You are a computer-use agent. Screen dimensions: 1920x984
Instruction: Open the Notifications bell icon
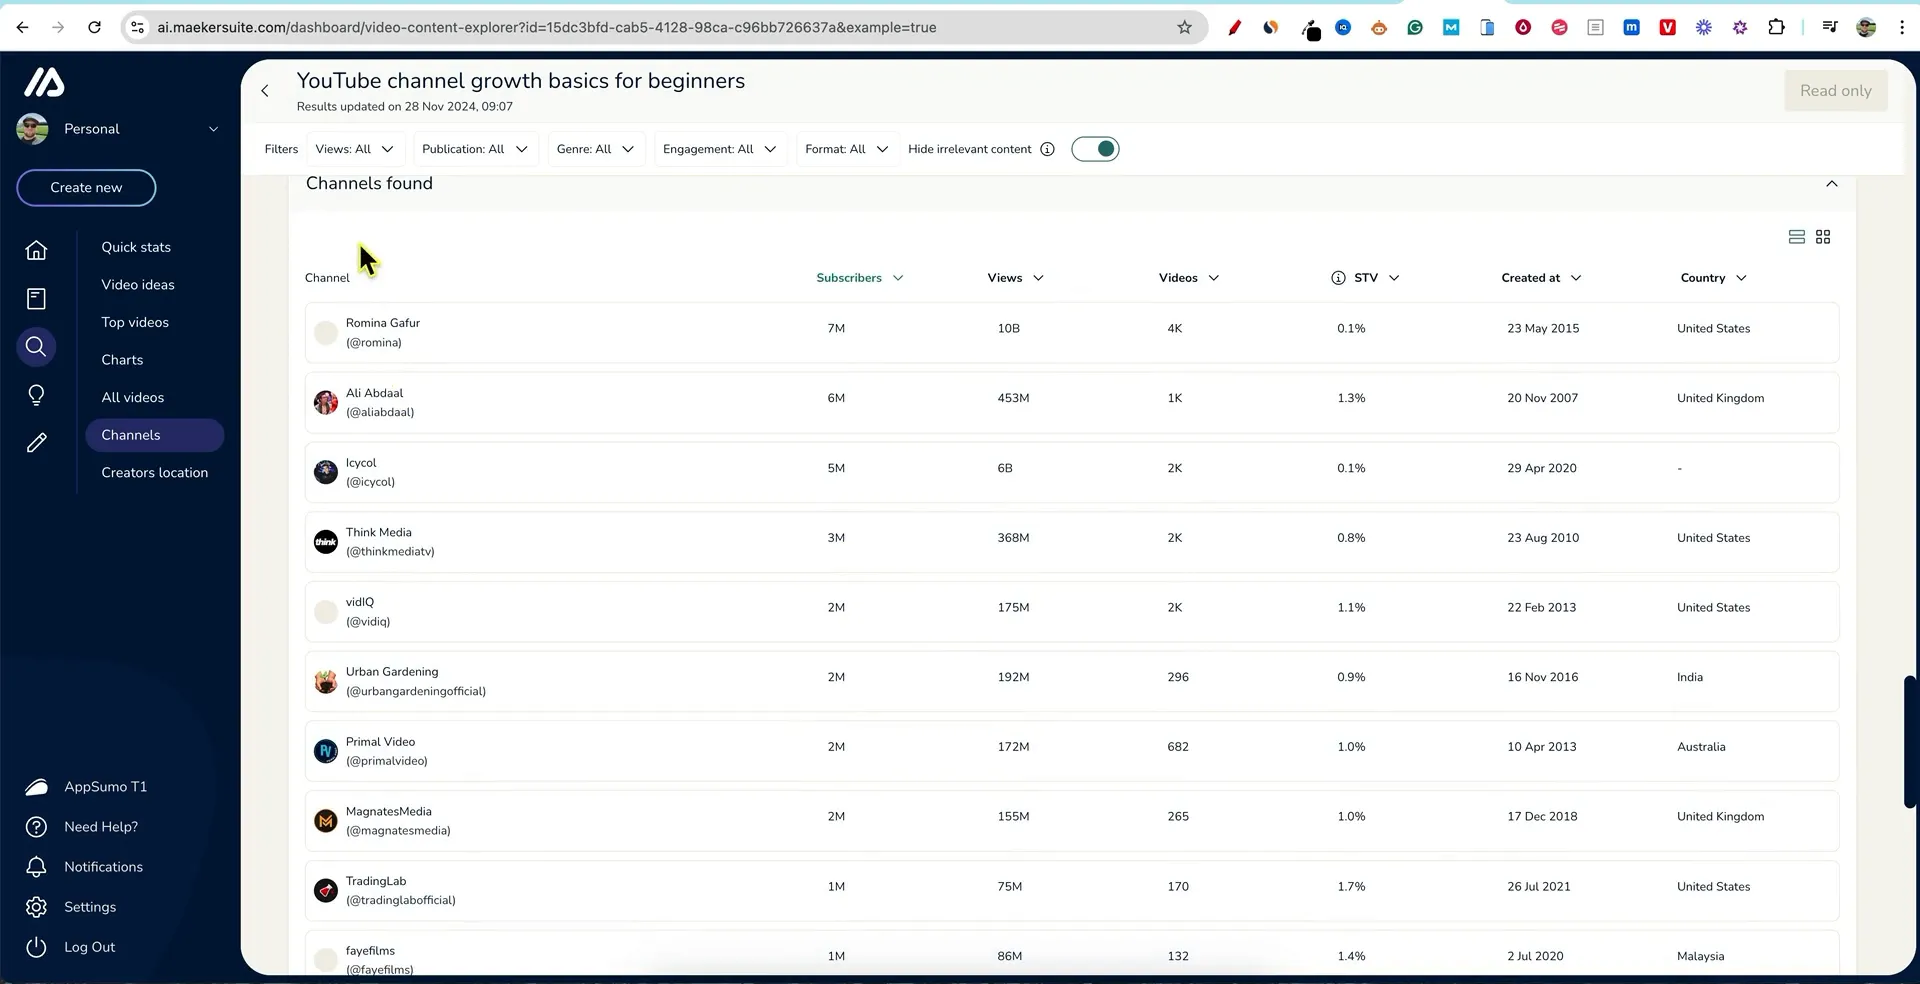click(x=36, y=867)
